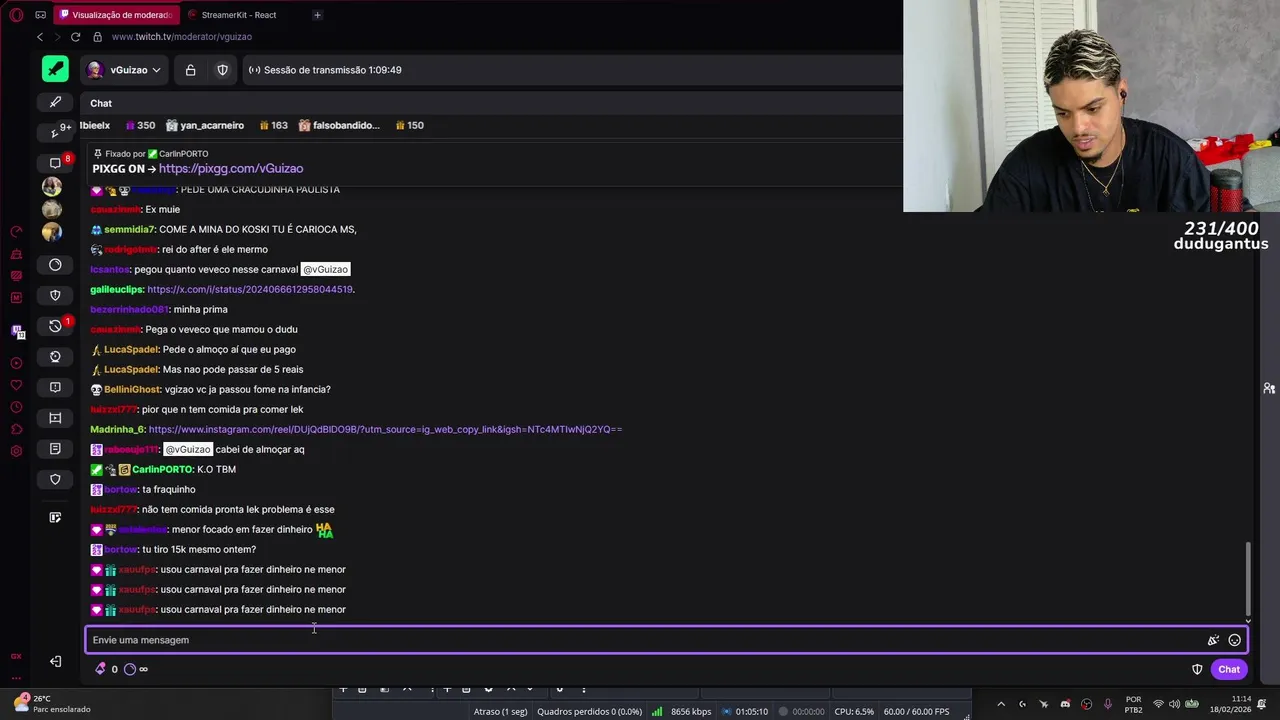Open the widget edit icon in mod sidebar
Screen dimensions: 1280x720
tap(55, 517)
